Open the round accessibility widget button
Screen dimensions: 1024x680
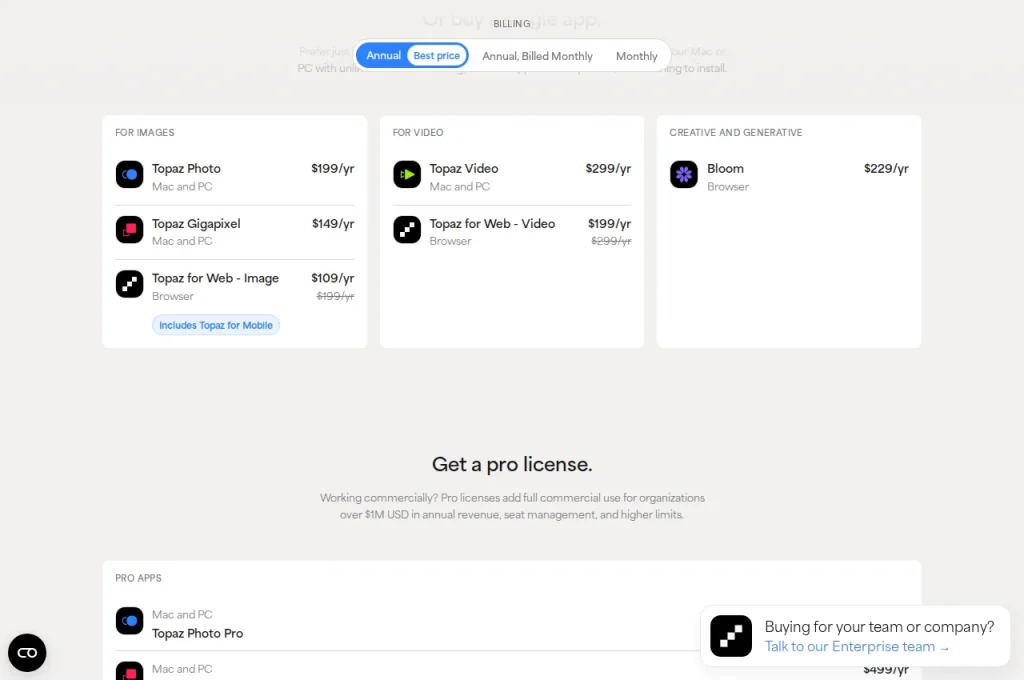27,653
